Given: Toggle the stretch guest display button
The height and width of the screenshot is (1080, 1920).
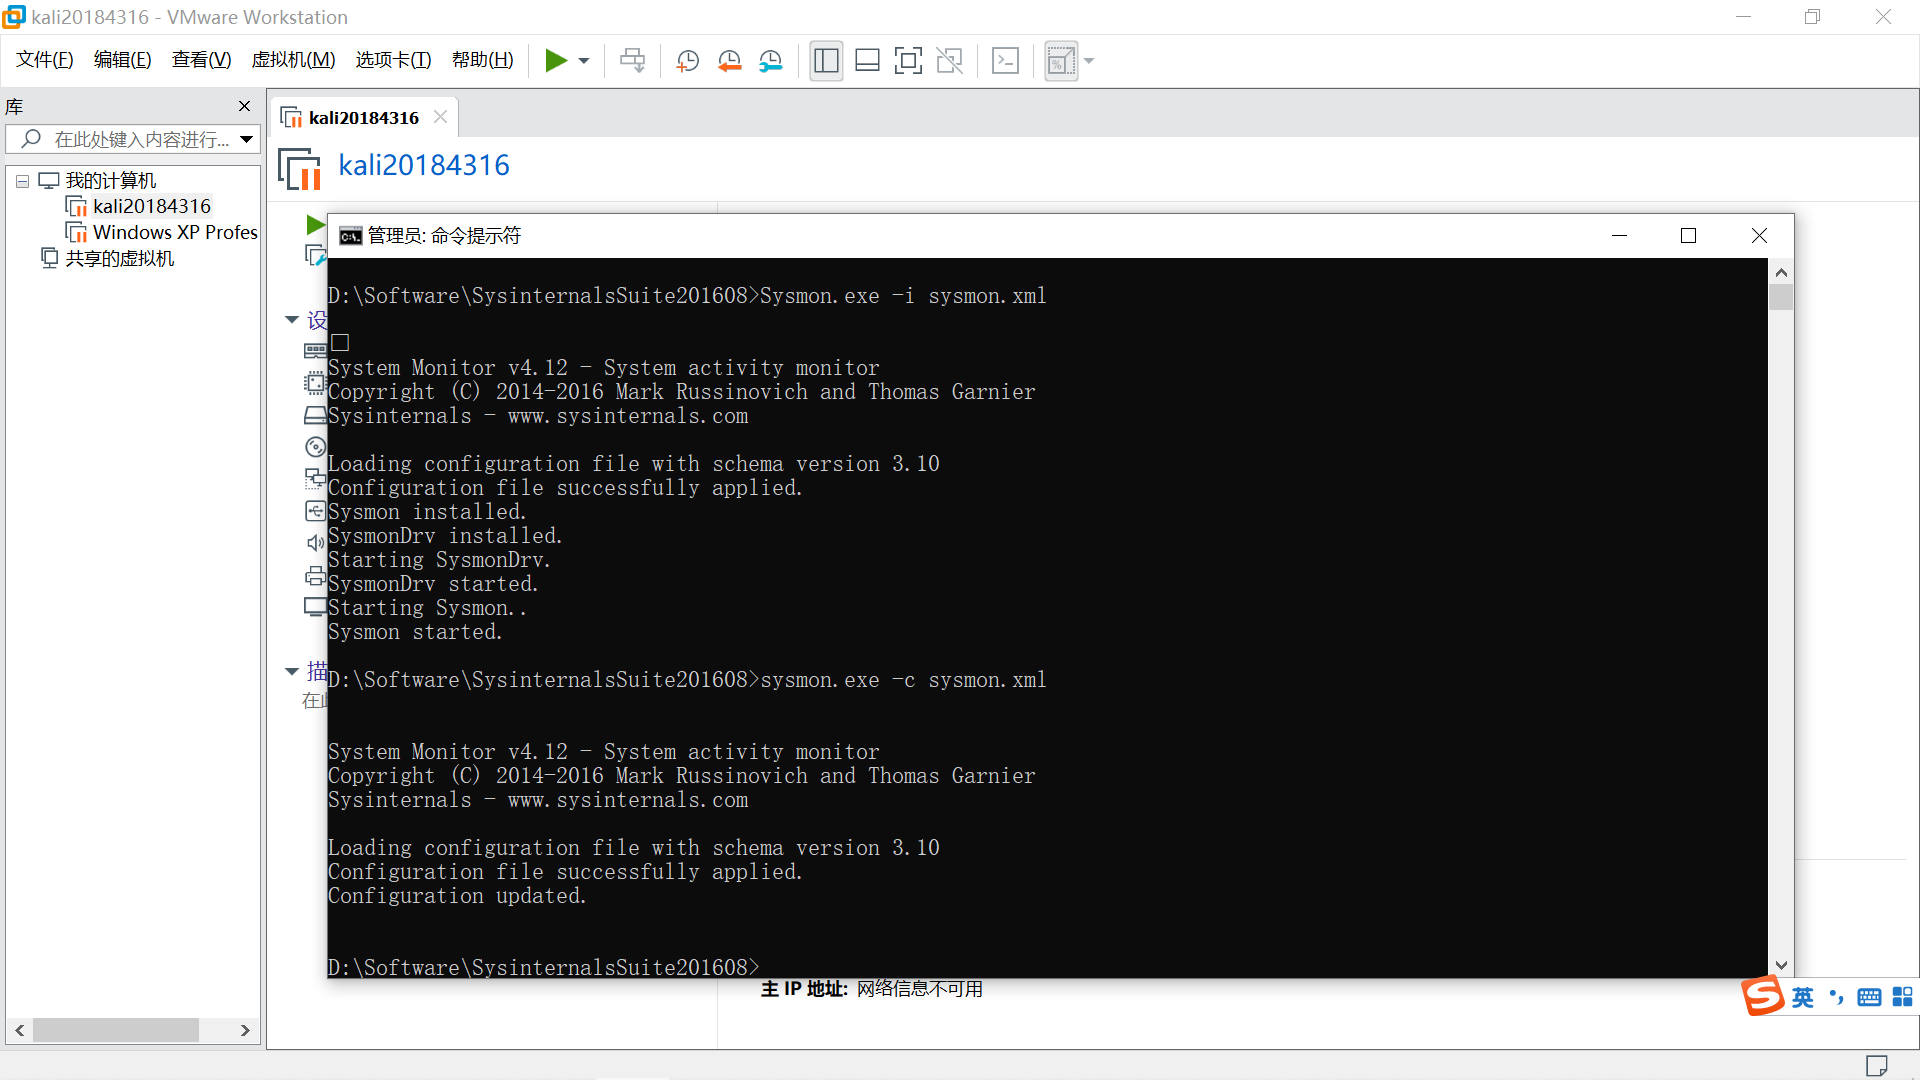Looking at the screenshot, I should click(x=1061, y=61).
